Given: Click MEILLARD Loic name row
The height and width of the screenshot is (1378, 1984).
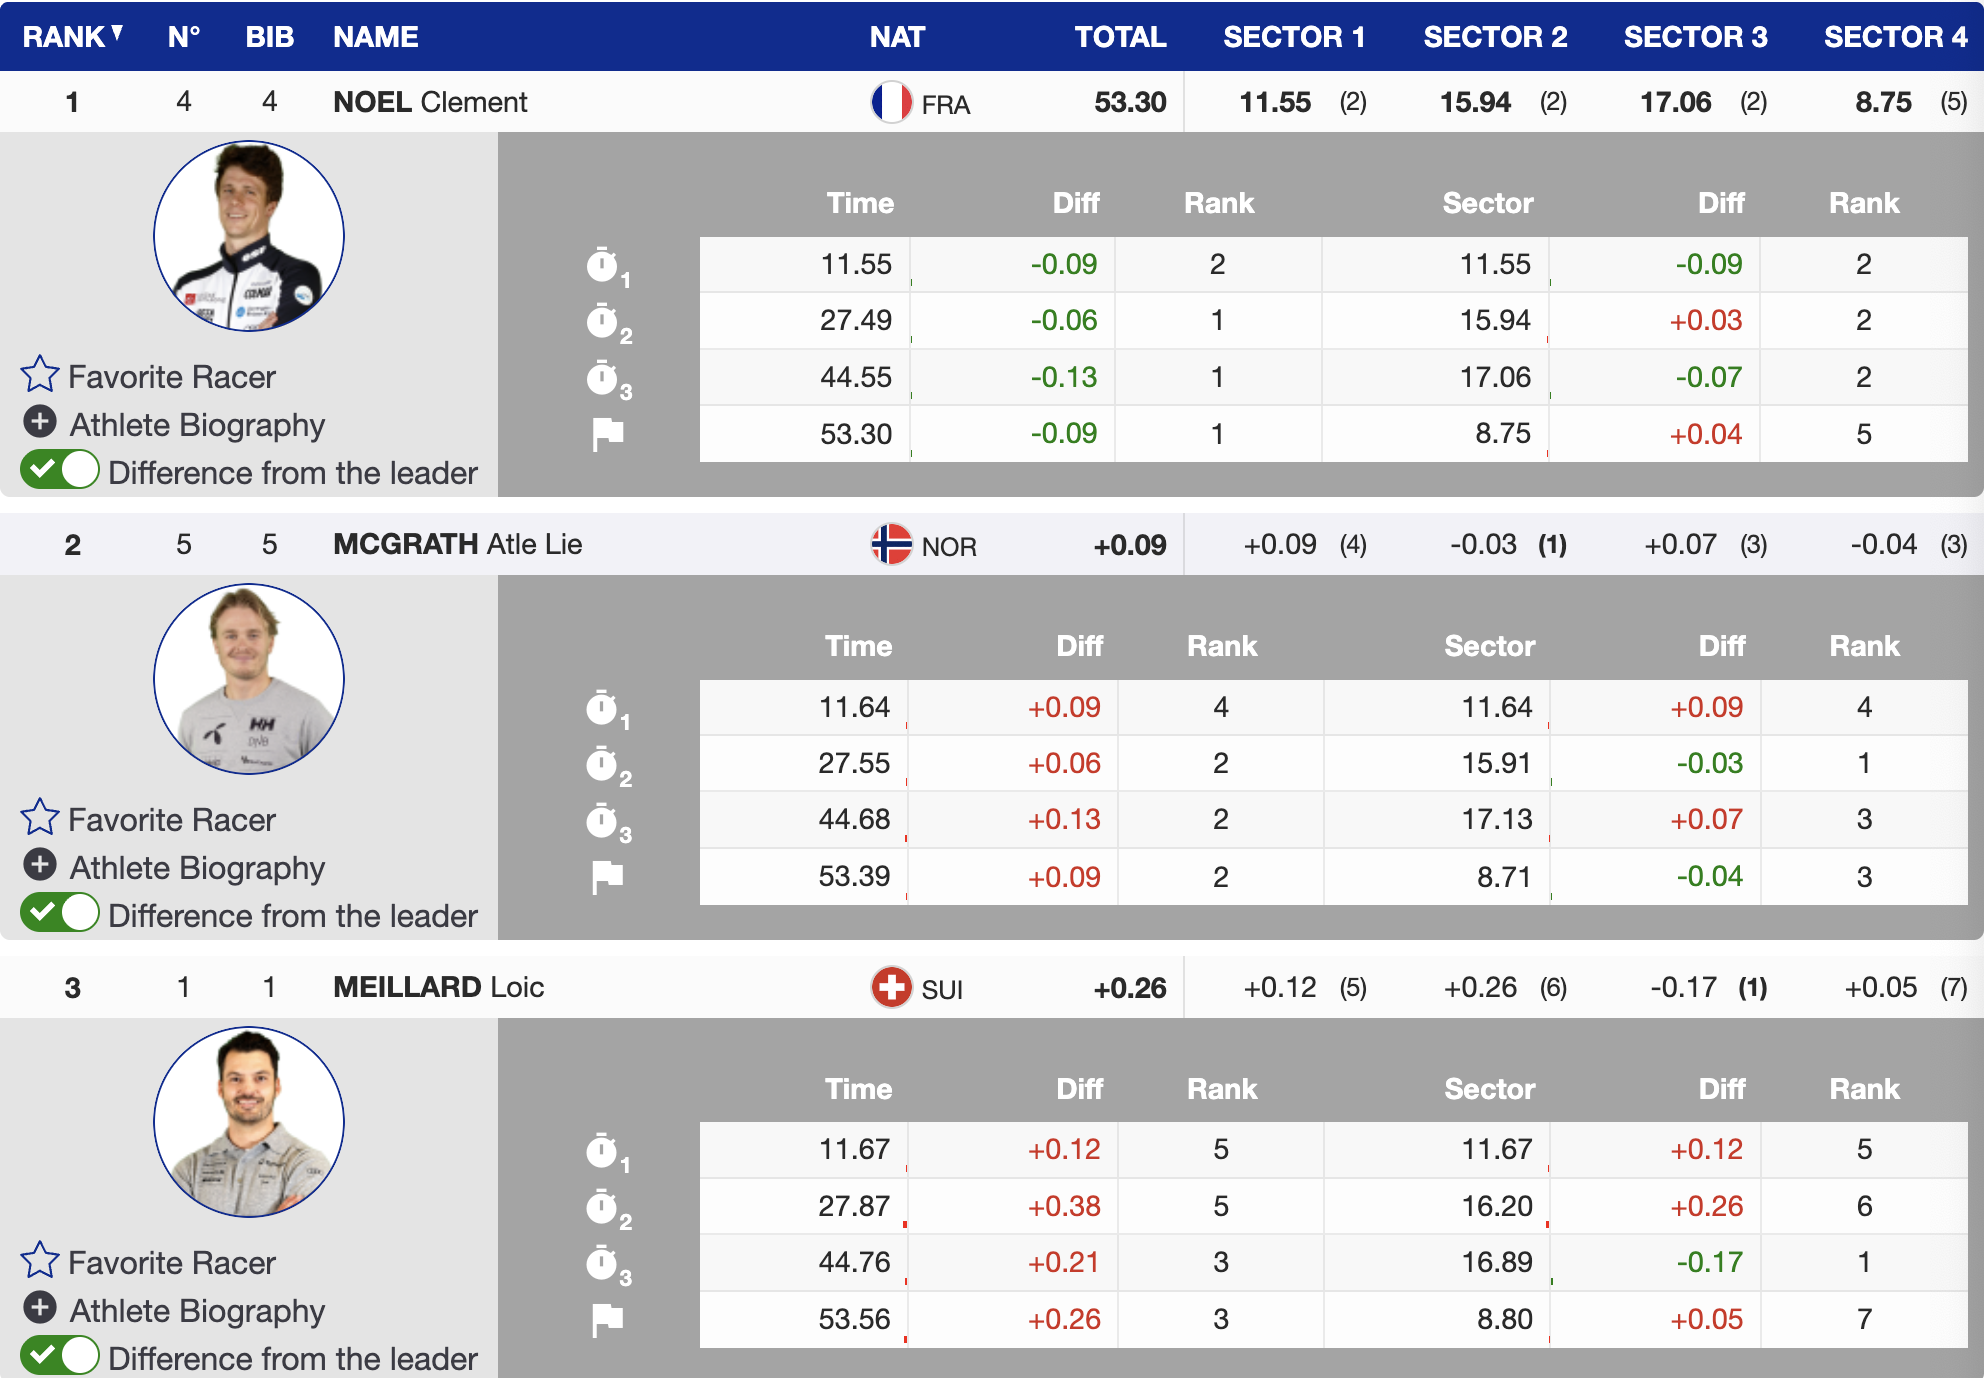Looking at the screenshot, I should click(x=438, y=988).
